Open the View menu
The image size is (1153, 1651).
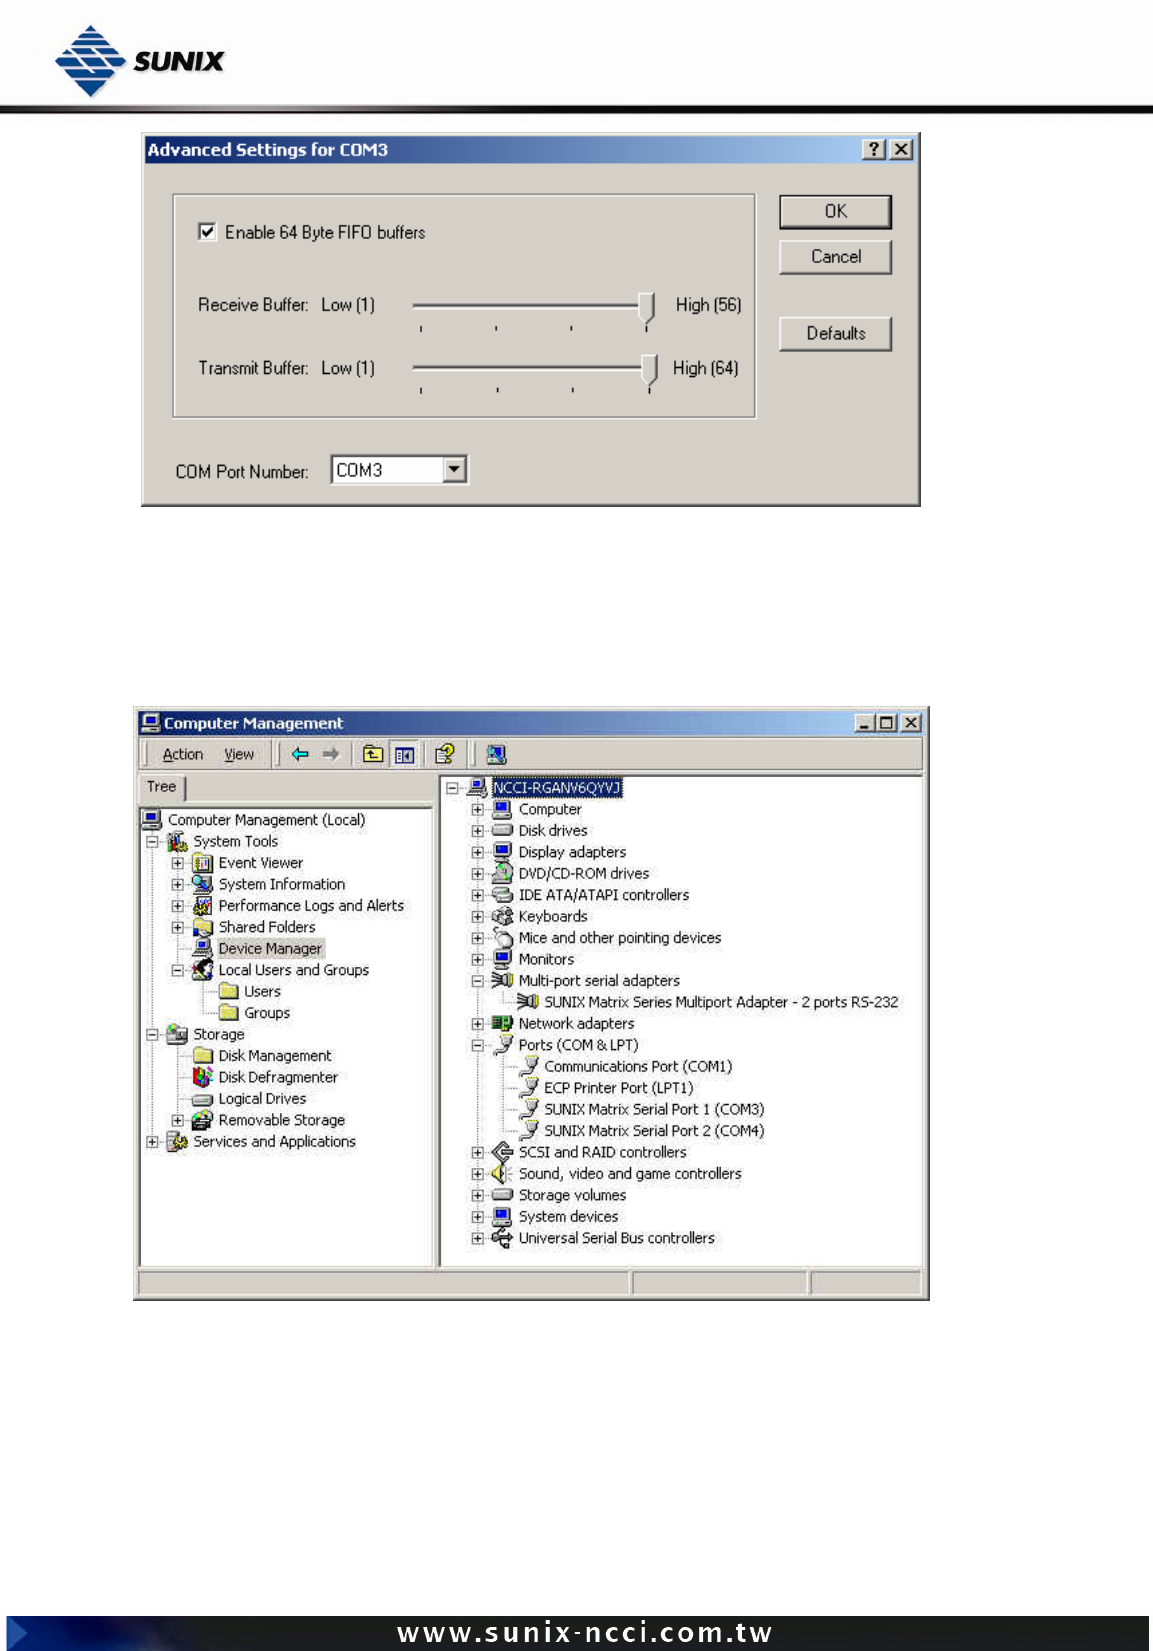pos(239,755)
